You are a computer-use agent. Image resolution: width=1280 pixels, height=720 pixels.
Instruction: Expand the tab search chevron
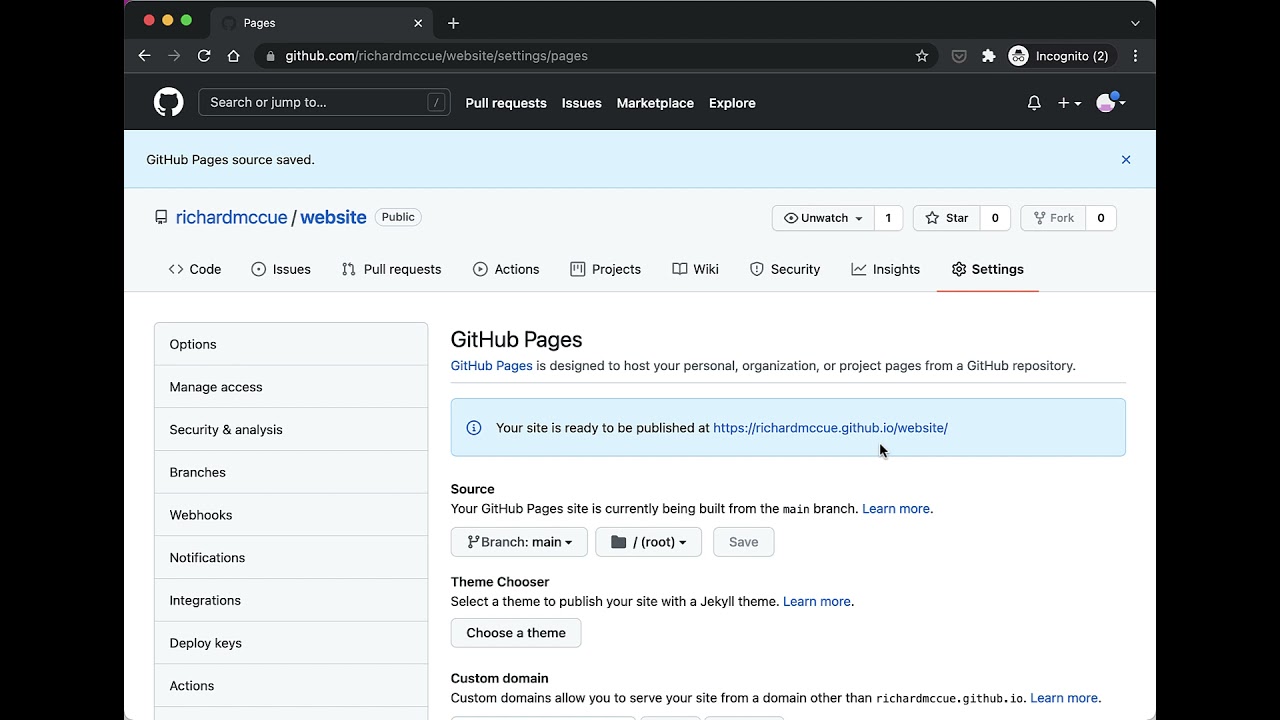1135,23
